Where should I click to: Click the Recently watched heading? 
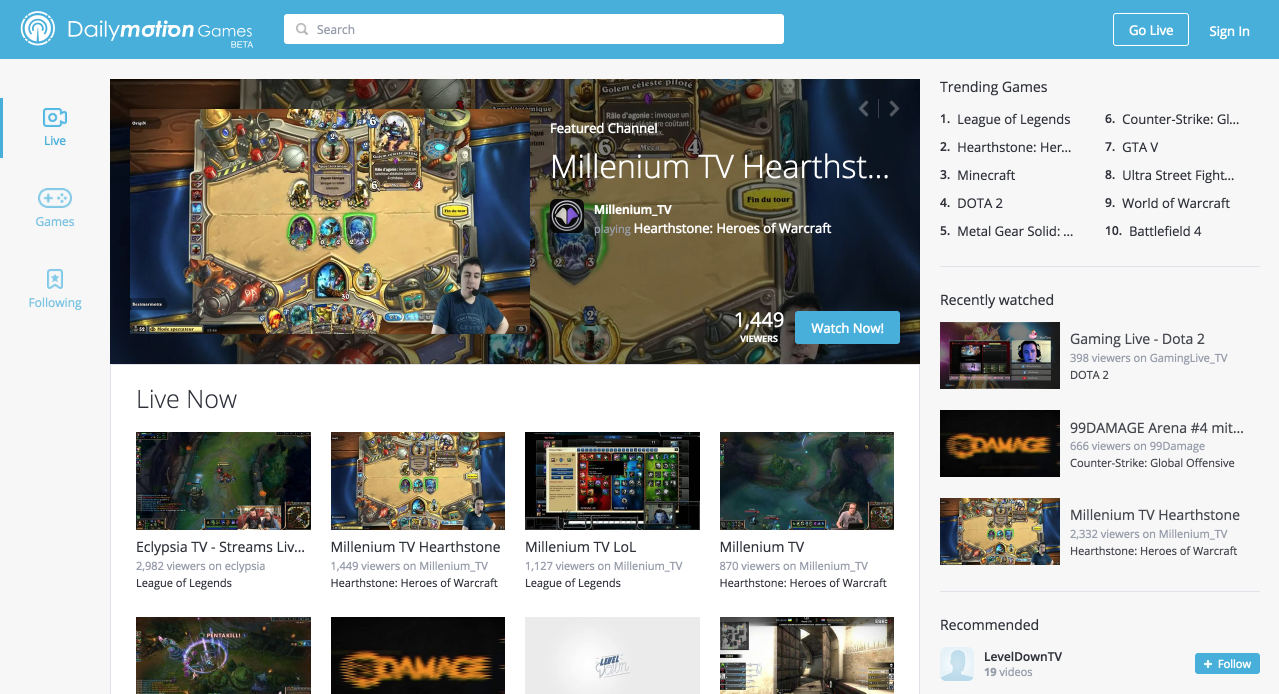pos(997,300)
